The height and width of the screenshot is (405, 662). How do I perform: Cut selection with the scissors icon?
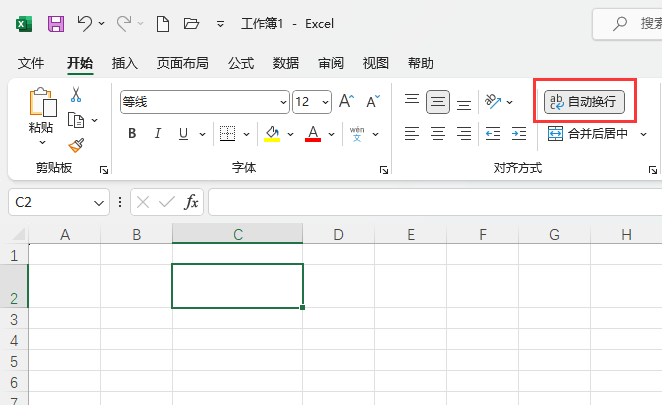click(x=76, y=94)
